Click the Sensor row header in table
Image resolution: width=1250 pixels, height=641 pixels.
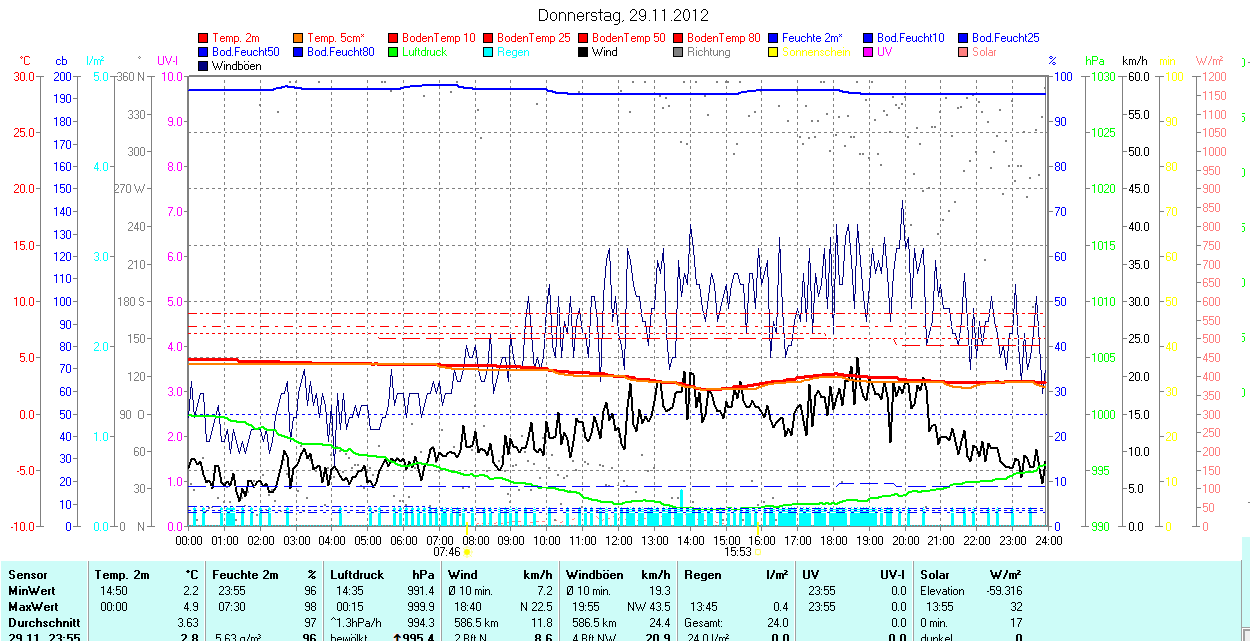click(27, 575)
